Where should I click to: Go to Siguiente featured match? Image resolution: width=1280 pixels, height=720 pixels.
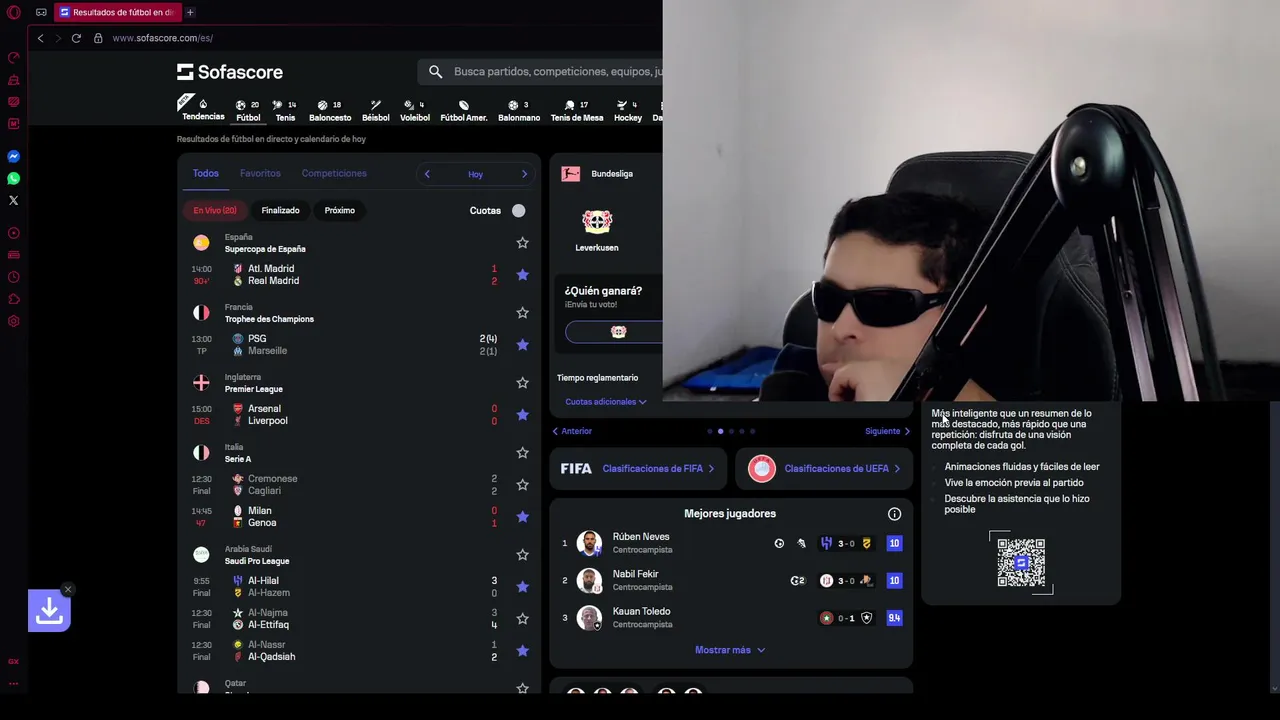[x=887, y=431]
